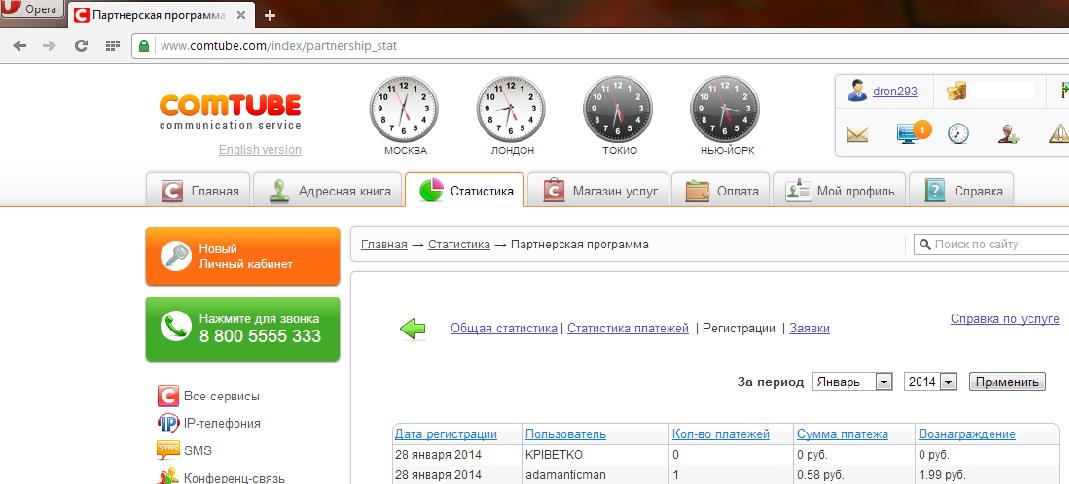Open the Мой профиль tab
The height and width of the screenshot is (484, 1069).
click(x=839, y=190)
